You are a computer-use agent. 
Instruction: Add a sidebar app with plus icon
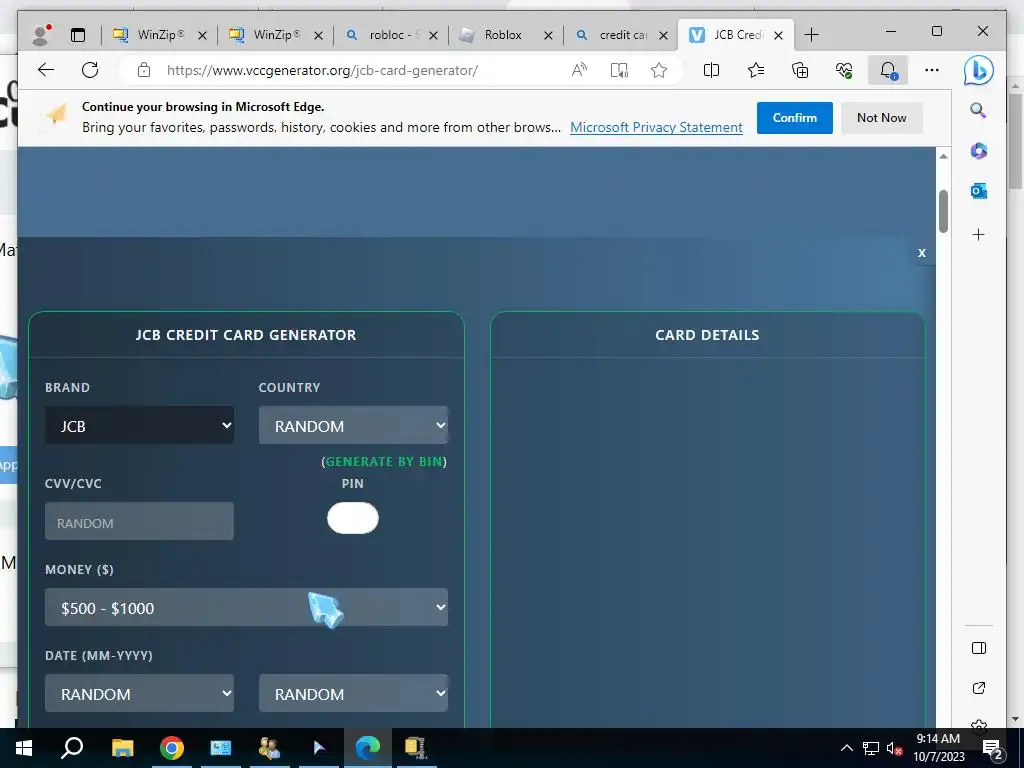click(978, 234)
